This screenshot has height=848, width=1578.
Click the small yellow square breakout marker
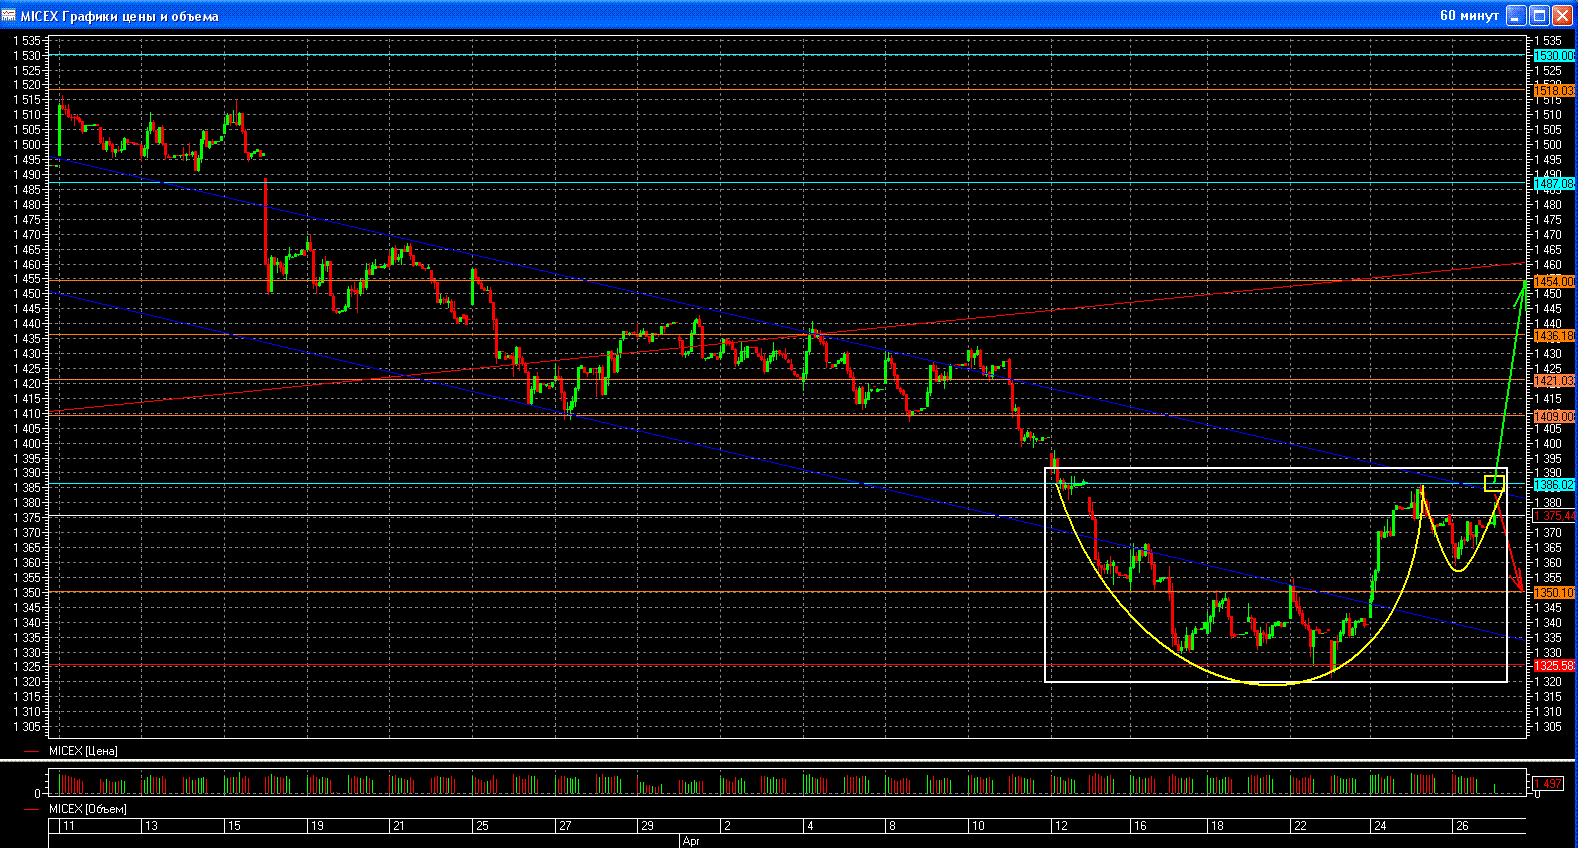1494,484
